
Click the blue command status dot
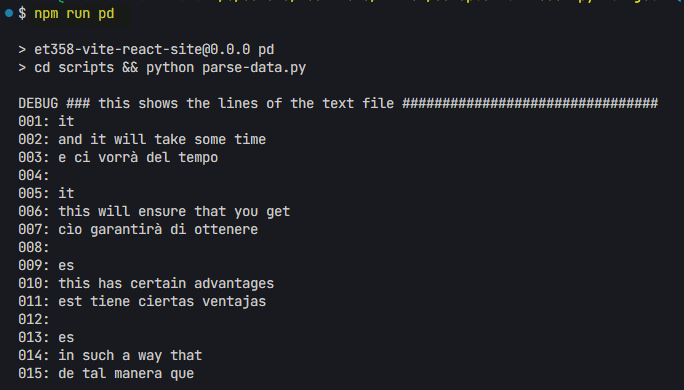[9, 13]
